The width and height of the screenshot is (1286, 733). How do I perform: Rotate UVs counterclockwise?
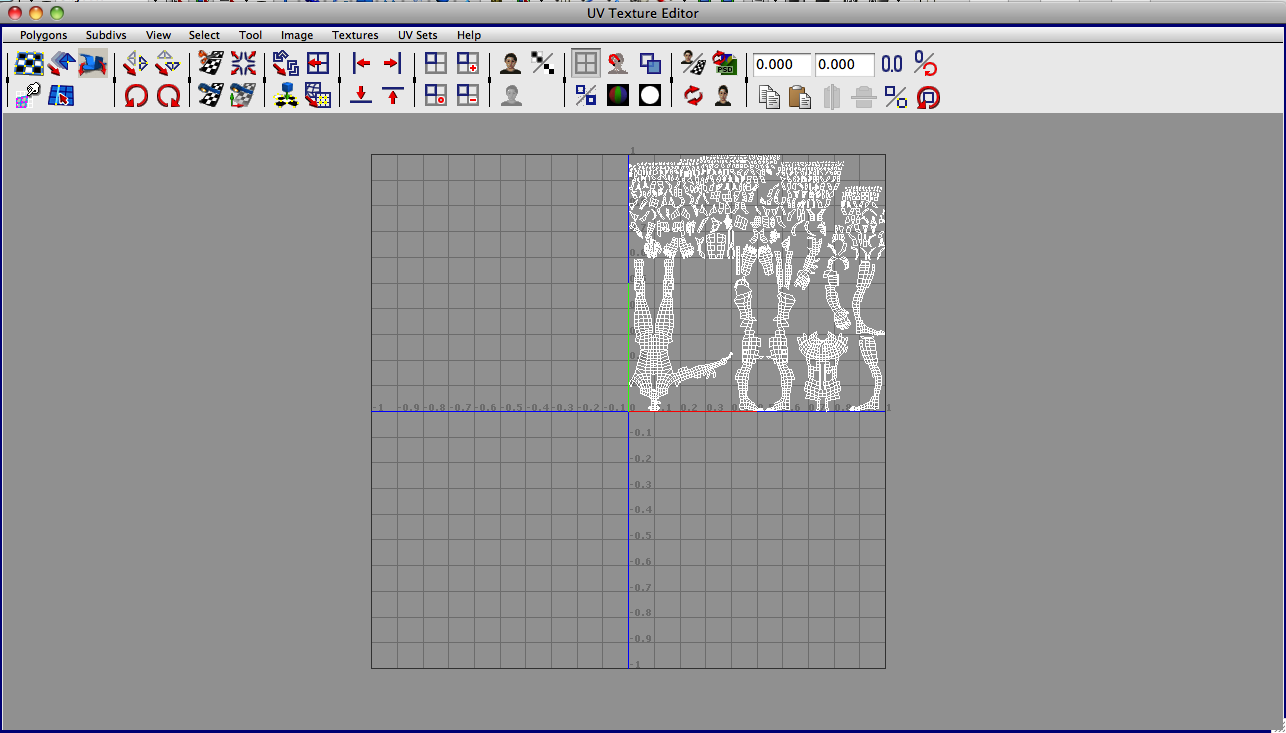pos(137,95)
